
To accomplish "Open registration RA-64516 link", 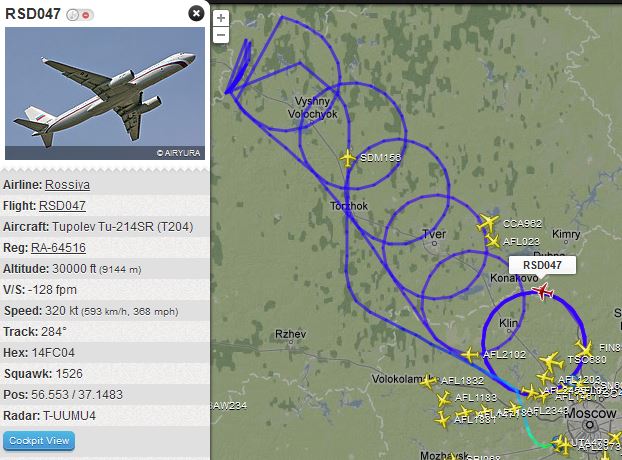I will click(x=58, y=248).
